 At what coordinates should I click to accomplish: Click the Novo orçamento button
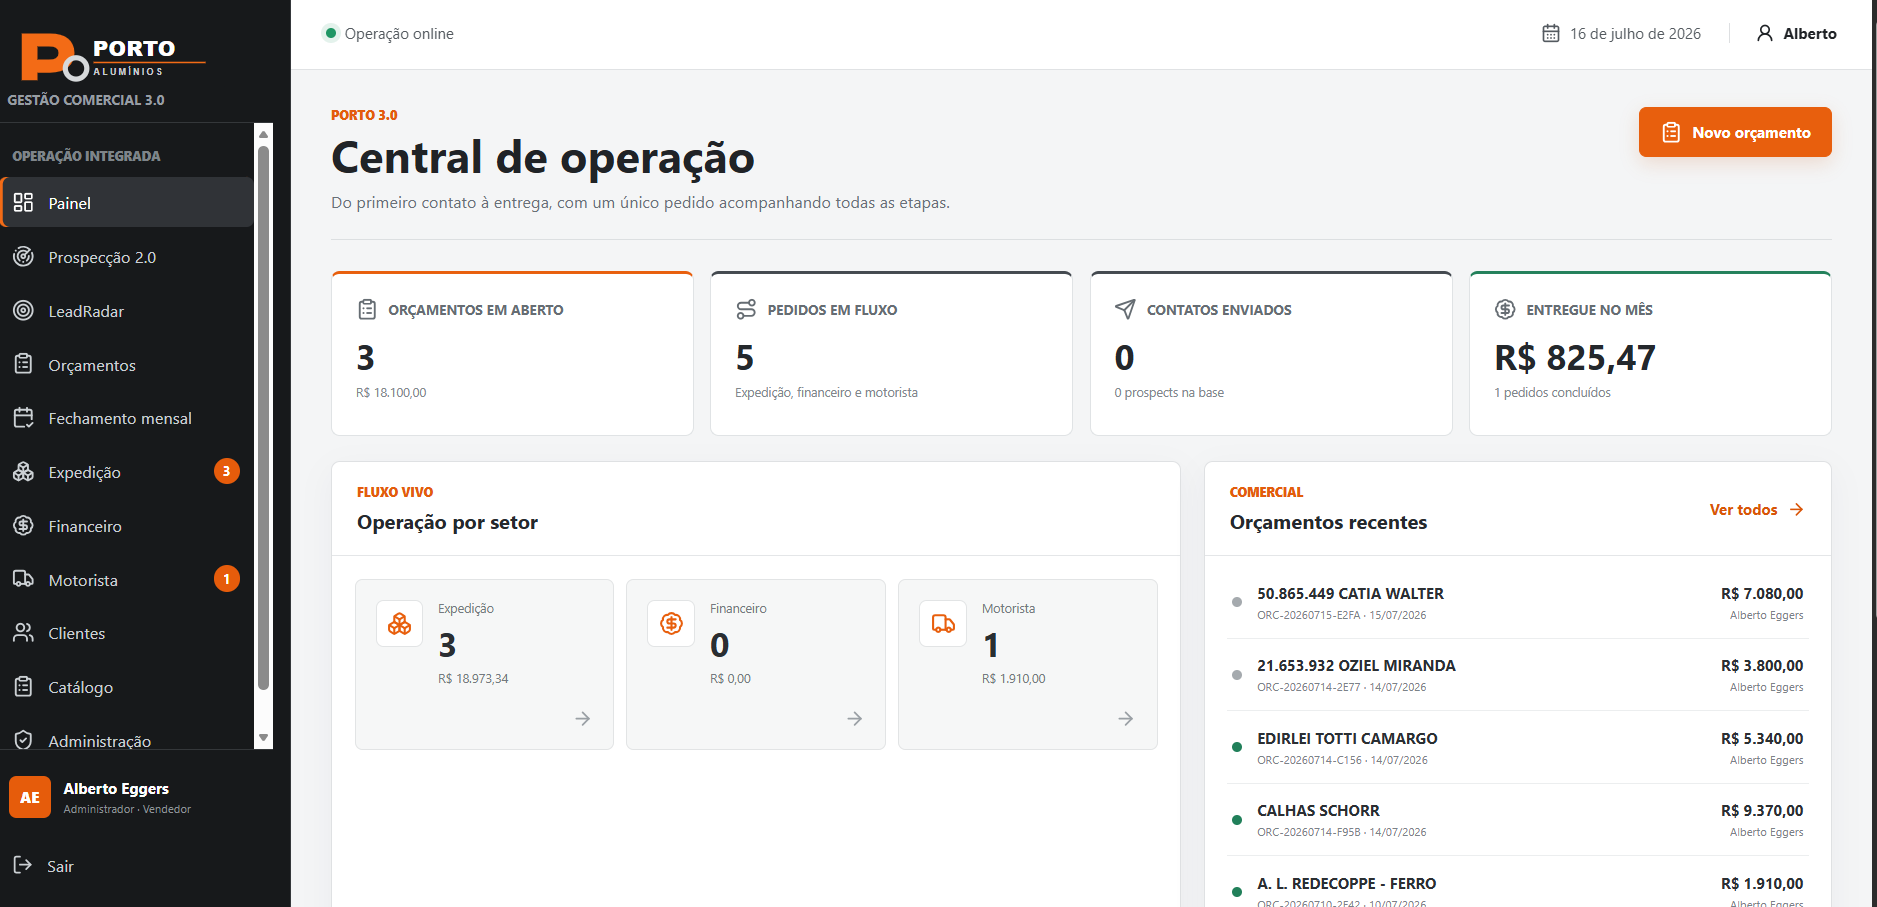coord(1735,132)
